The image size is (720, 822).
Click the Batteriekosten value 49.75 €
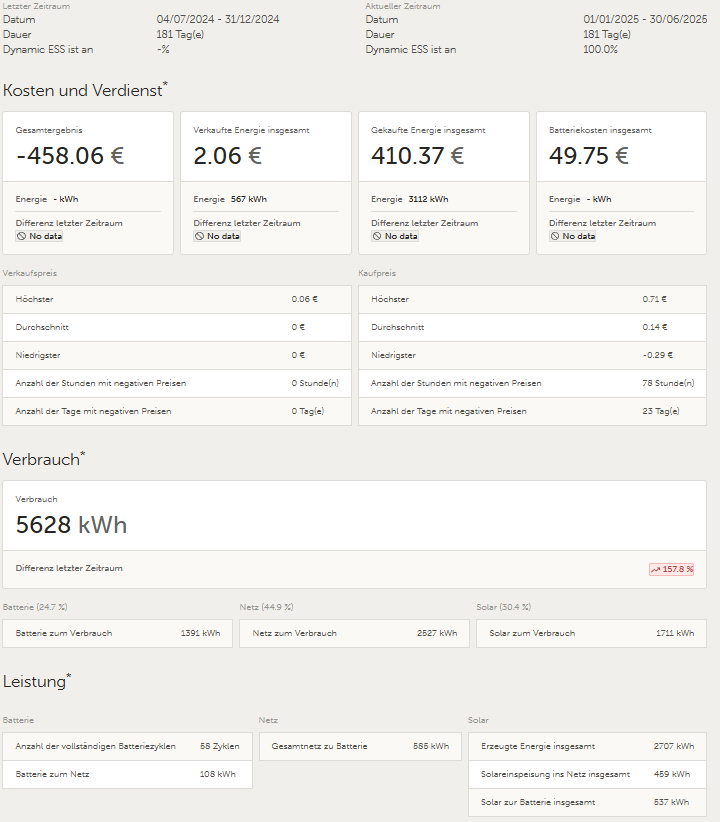tap(588, 156)
